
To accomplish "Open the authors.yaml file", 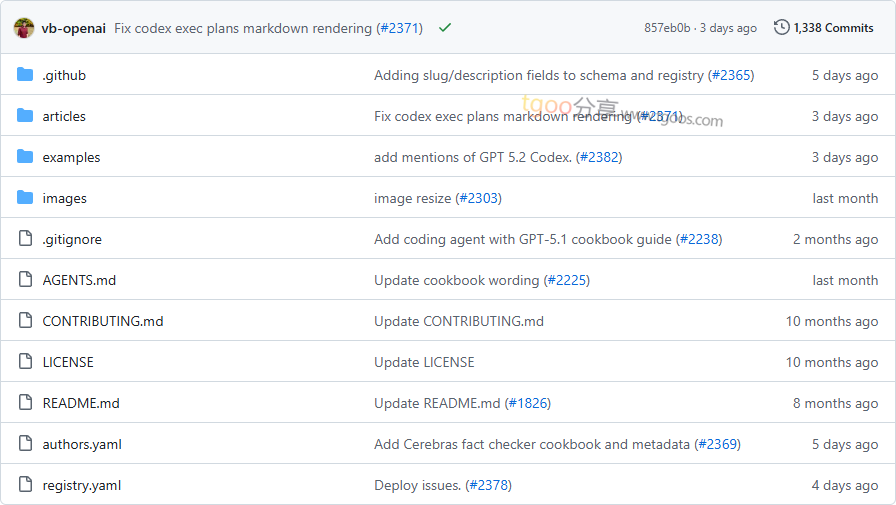I will point(82,444).
